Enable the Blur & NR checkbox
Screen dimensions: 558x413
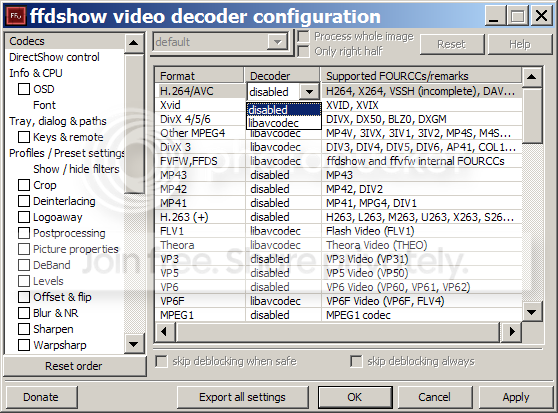pos(24,313)
